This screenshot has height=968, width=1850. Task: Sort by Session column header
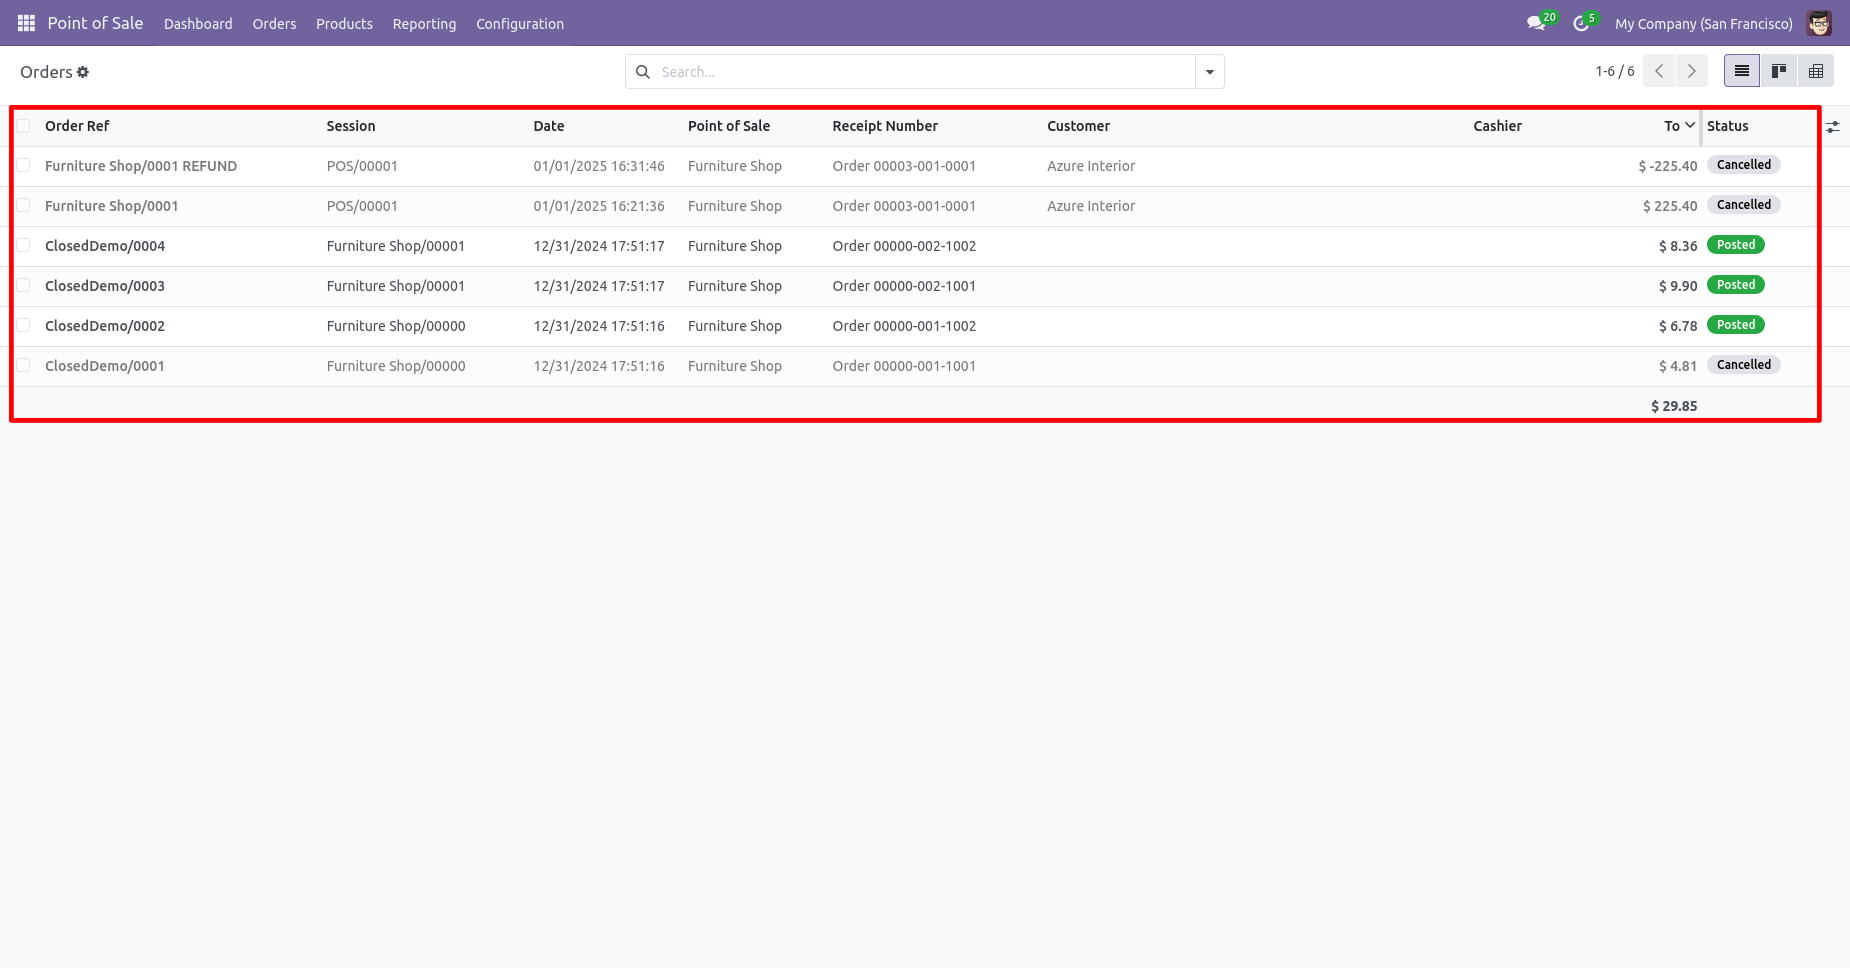351,126
